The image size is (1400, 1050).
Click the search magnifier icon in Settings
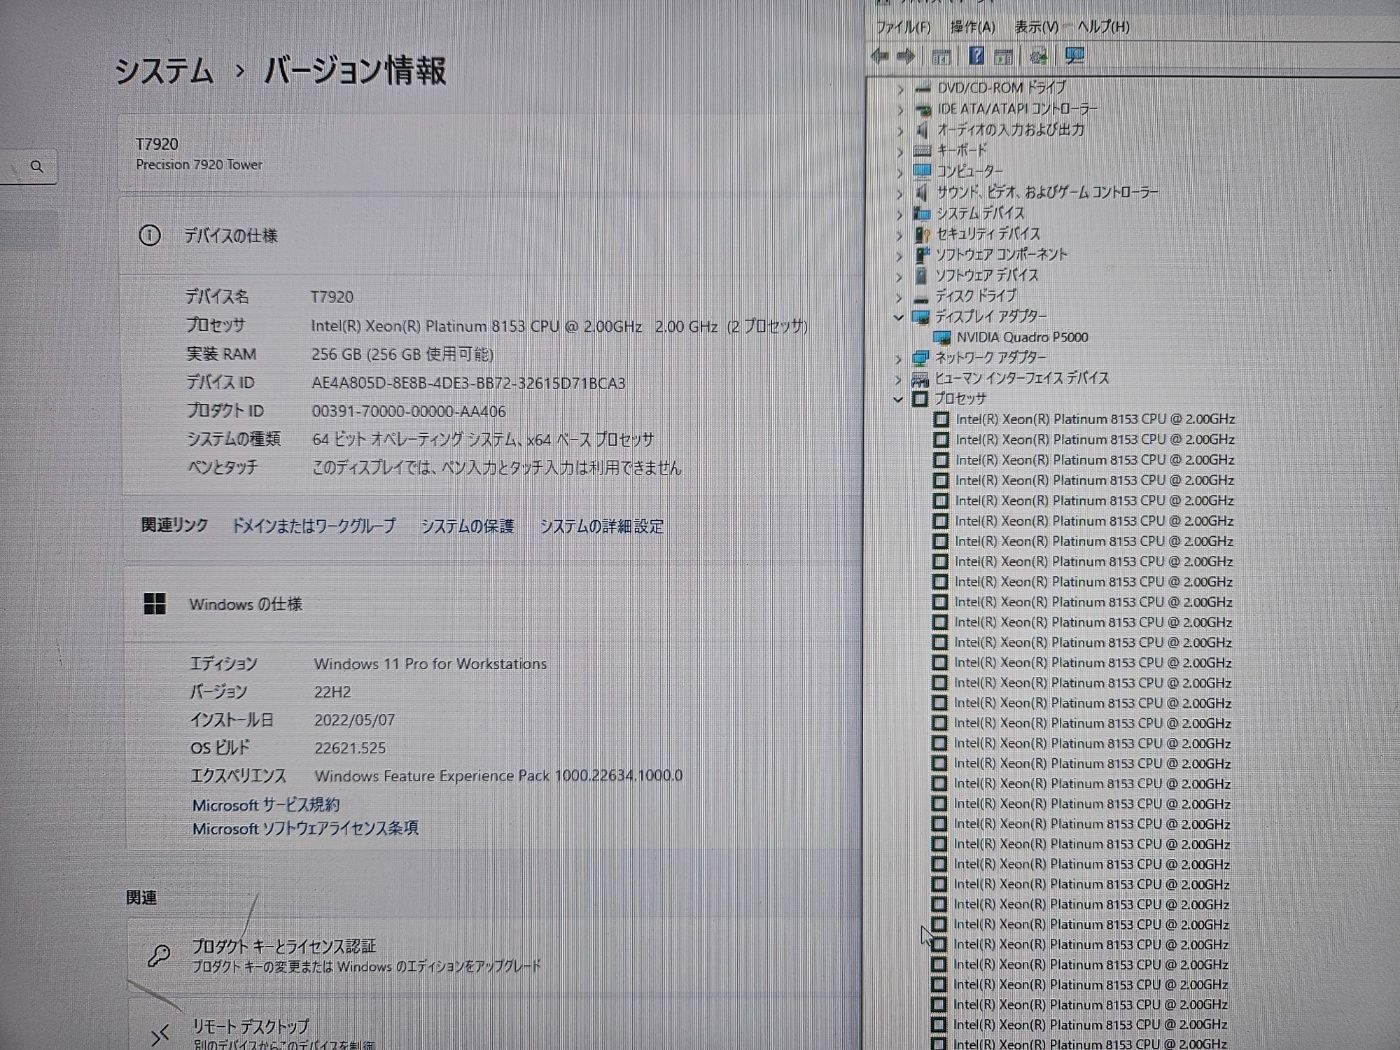pos(37,166)
